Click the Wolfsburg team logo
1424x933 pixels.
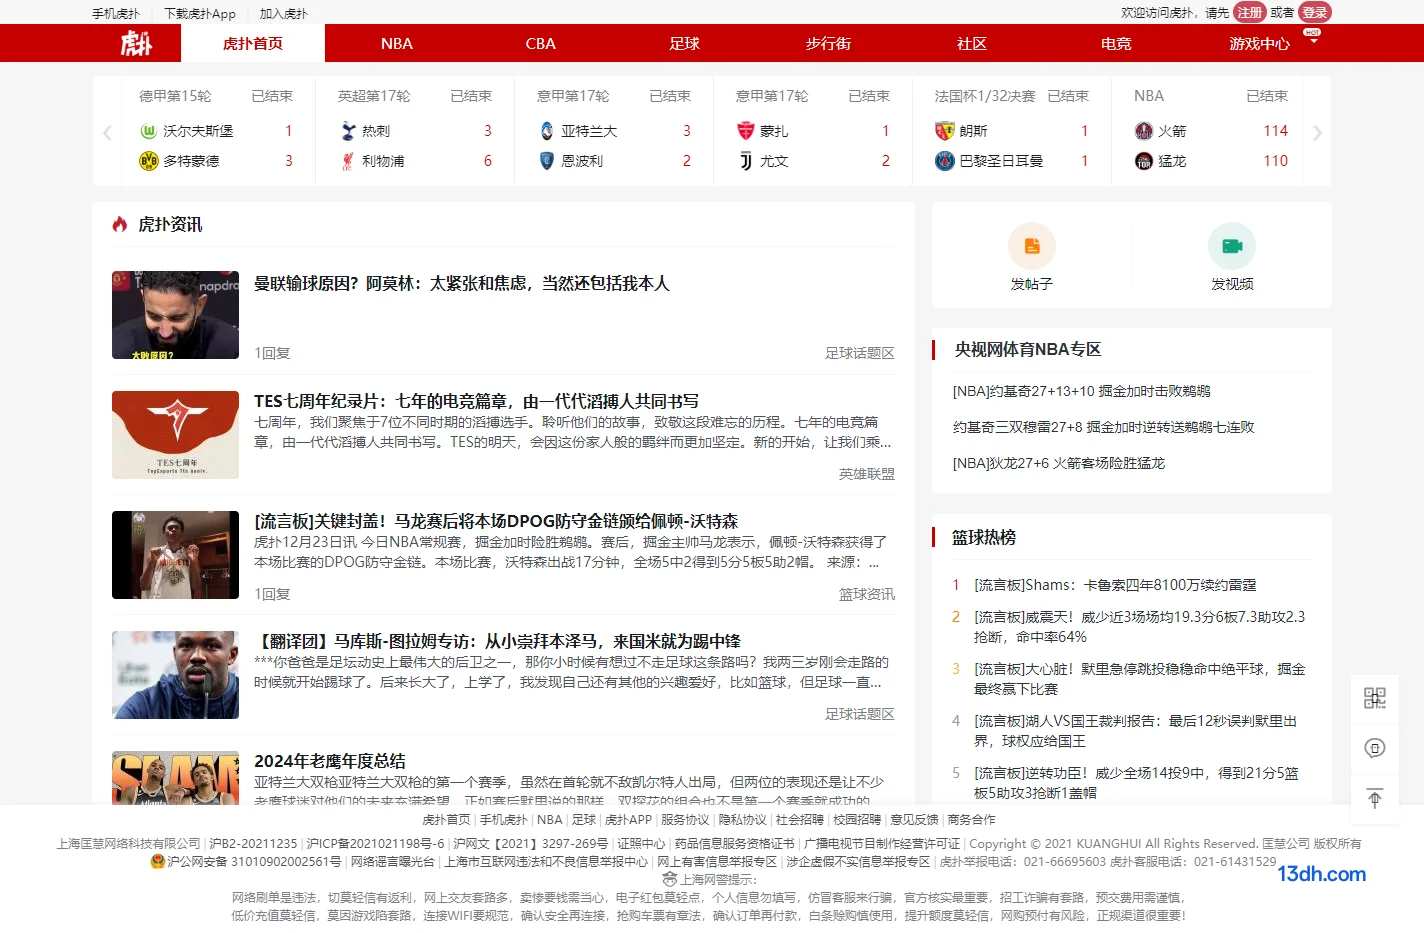point(148,131)
